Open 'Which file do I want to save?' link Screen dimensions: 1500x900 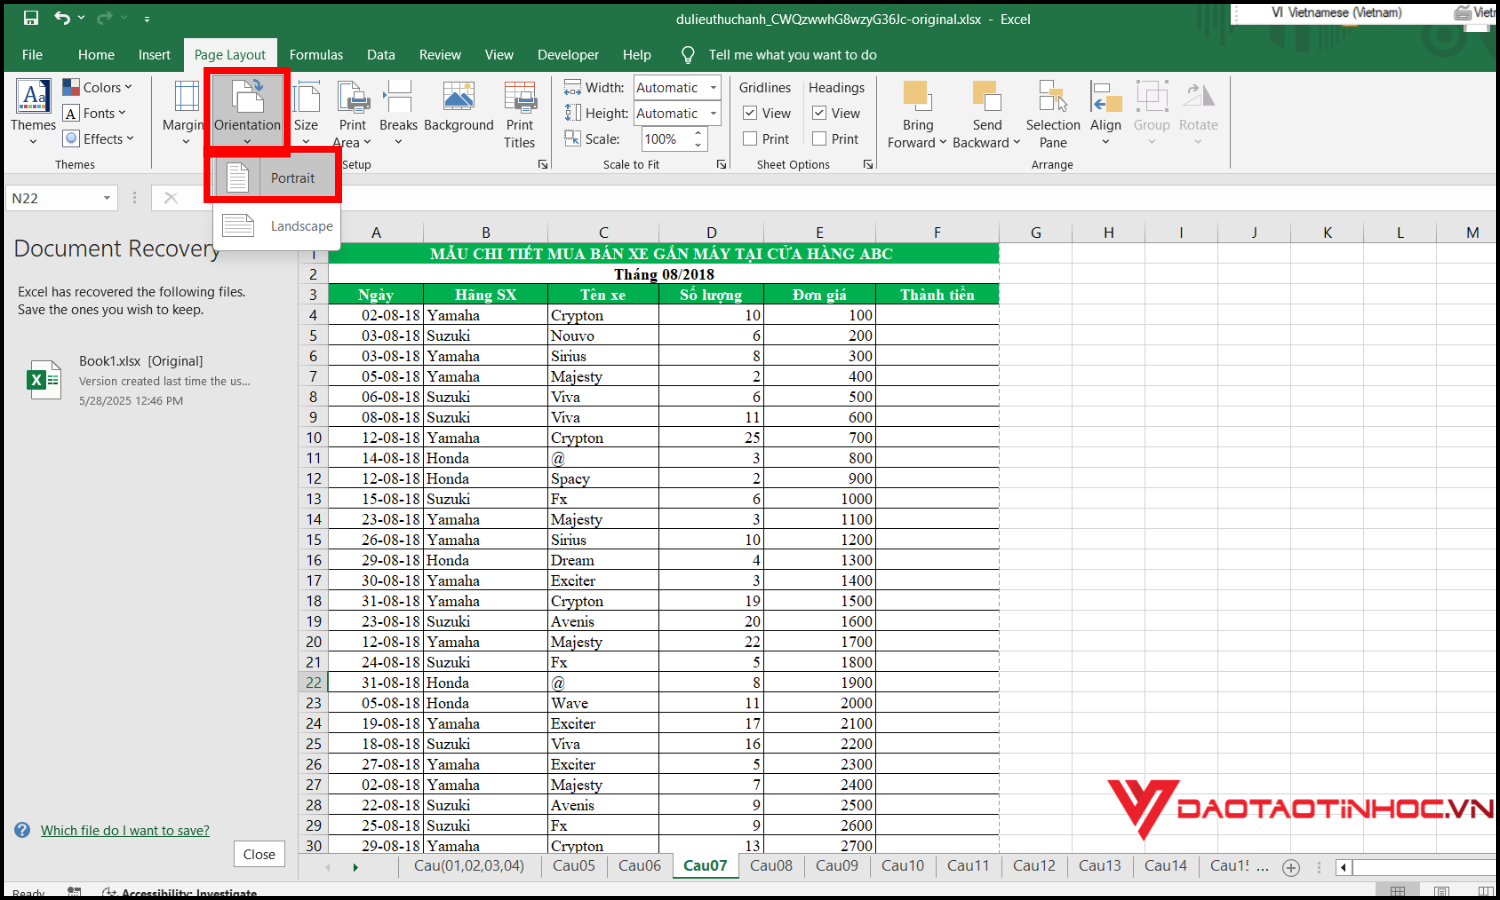(125, 831)
